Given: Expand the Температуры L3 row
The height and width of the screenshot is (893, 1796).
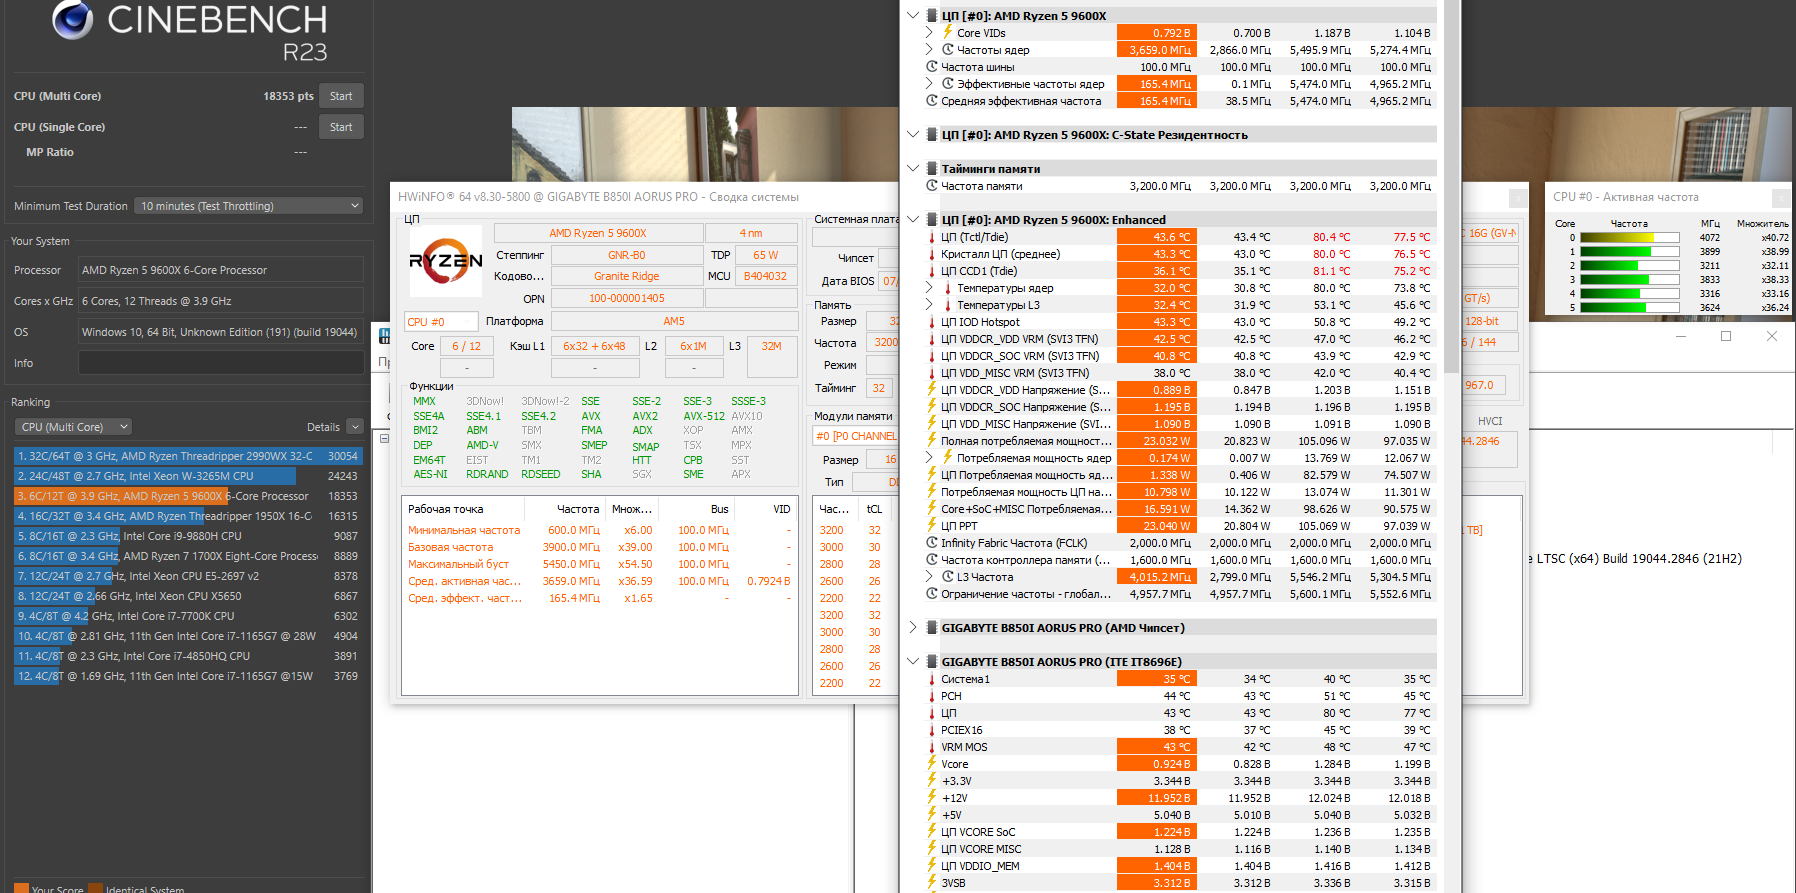Looking at the screenshot, I should [929, 305].
